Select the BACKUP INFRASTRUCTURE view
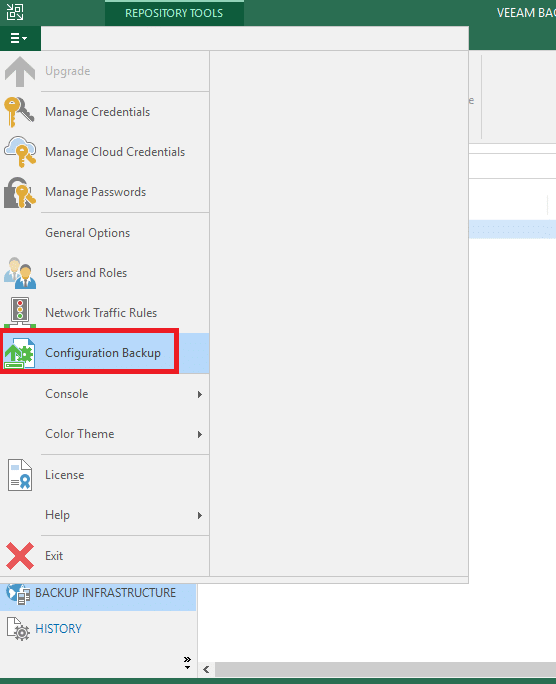Viewport: 556px width, 684px height. click(x=106, y=593)
